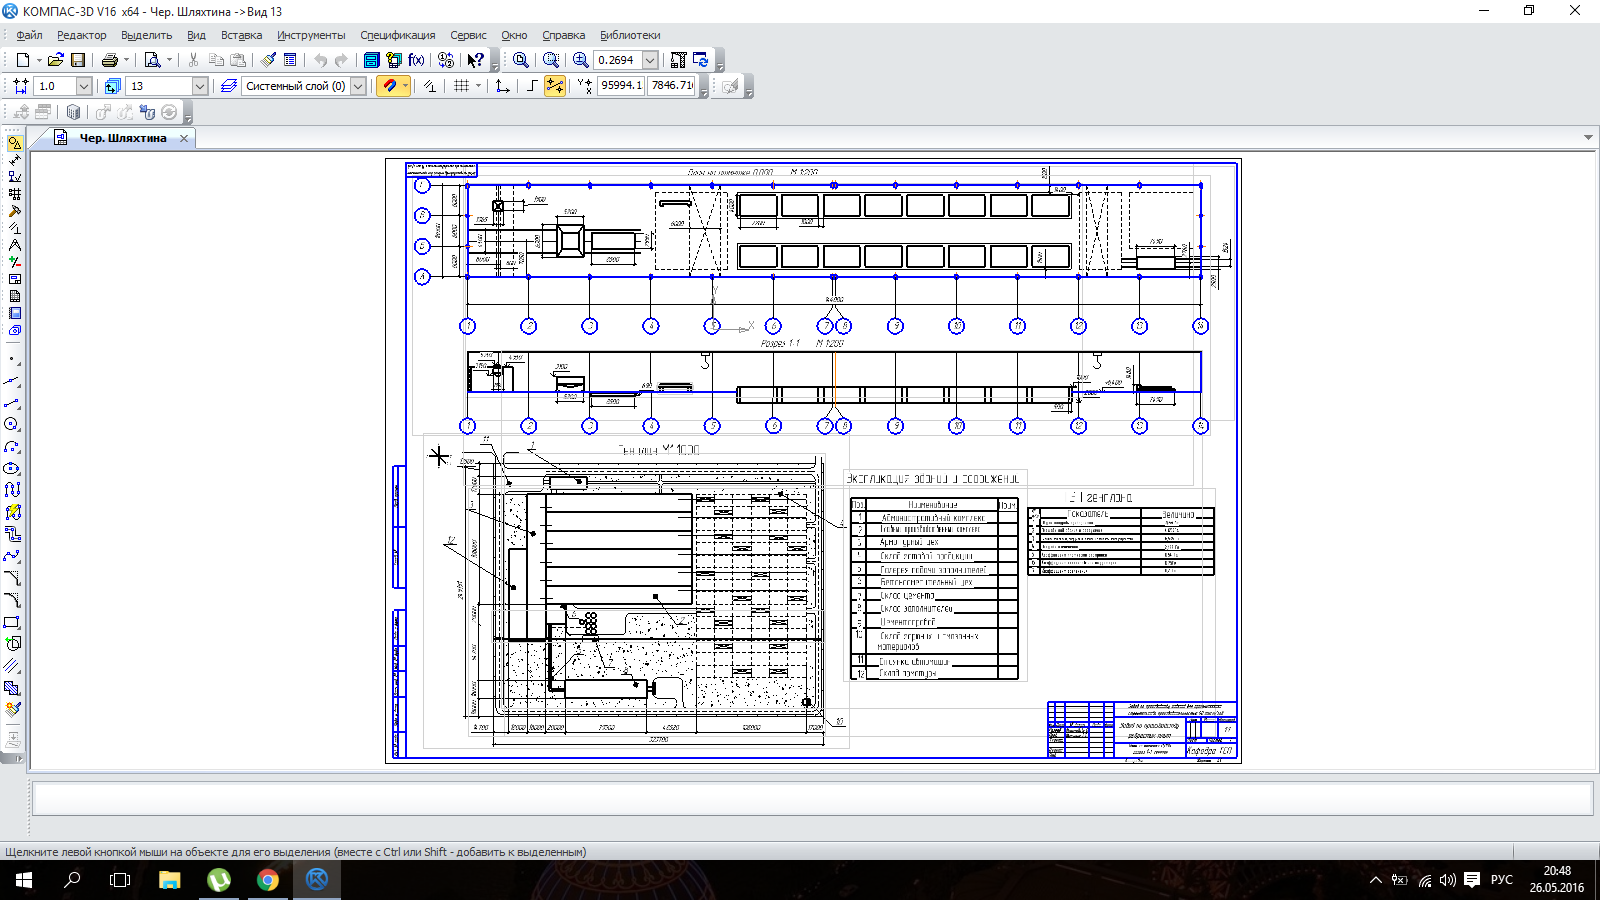The image size is (1600, 900).
Task: Select the Geometry panel icon in left sidebar
Action: point(14,143)
